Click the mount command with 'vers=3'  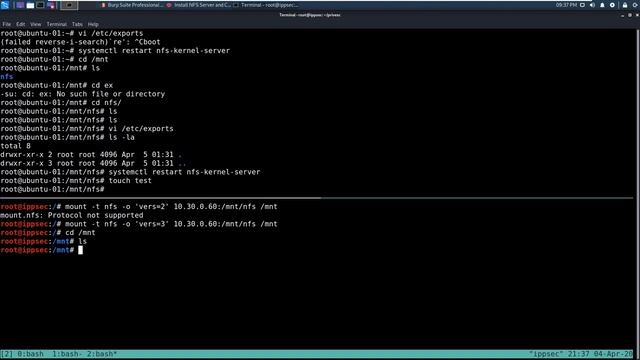click(139, 224)
